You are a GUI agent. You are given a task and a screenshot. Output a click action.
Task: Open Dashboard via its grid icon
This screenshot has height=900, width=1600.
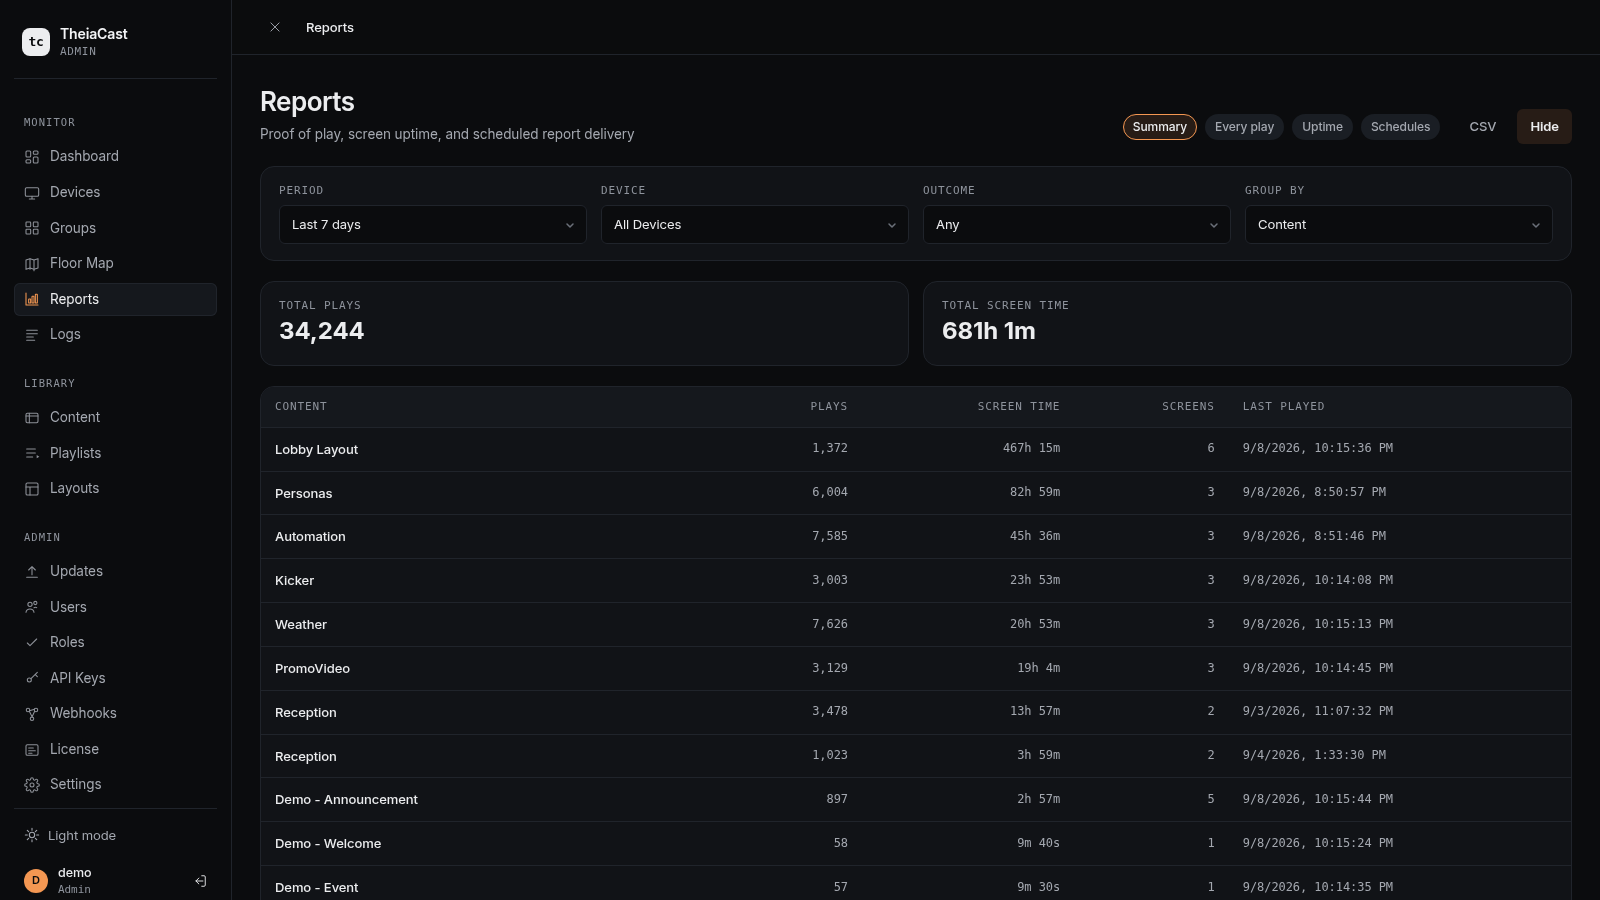point(32,157)
